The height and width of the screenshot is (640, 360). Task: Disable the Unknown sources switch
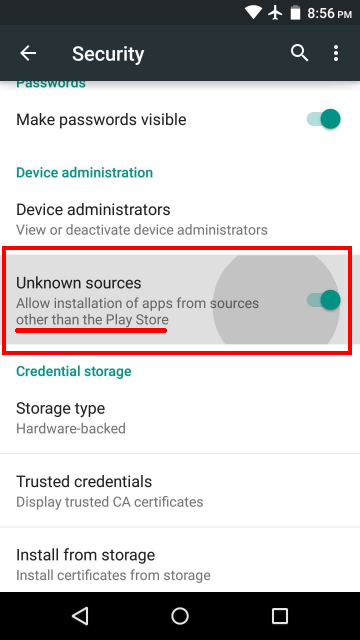323,300
